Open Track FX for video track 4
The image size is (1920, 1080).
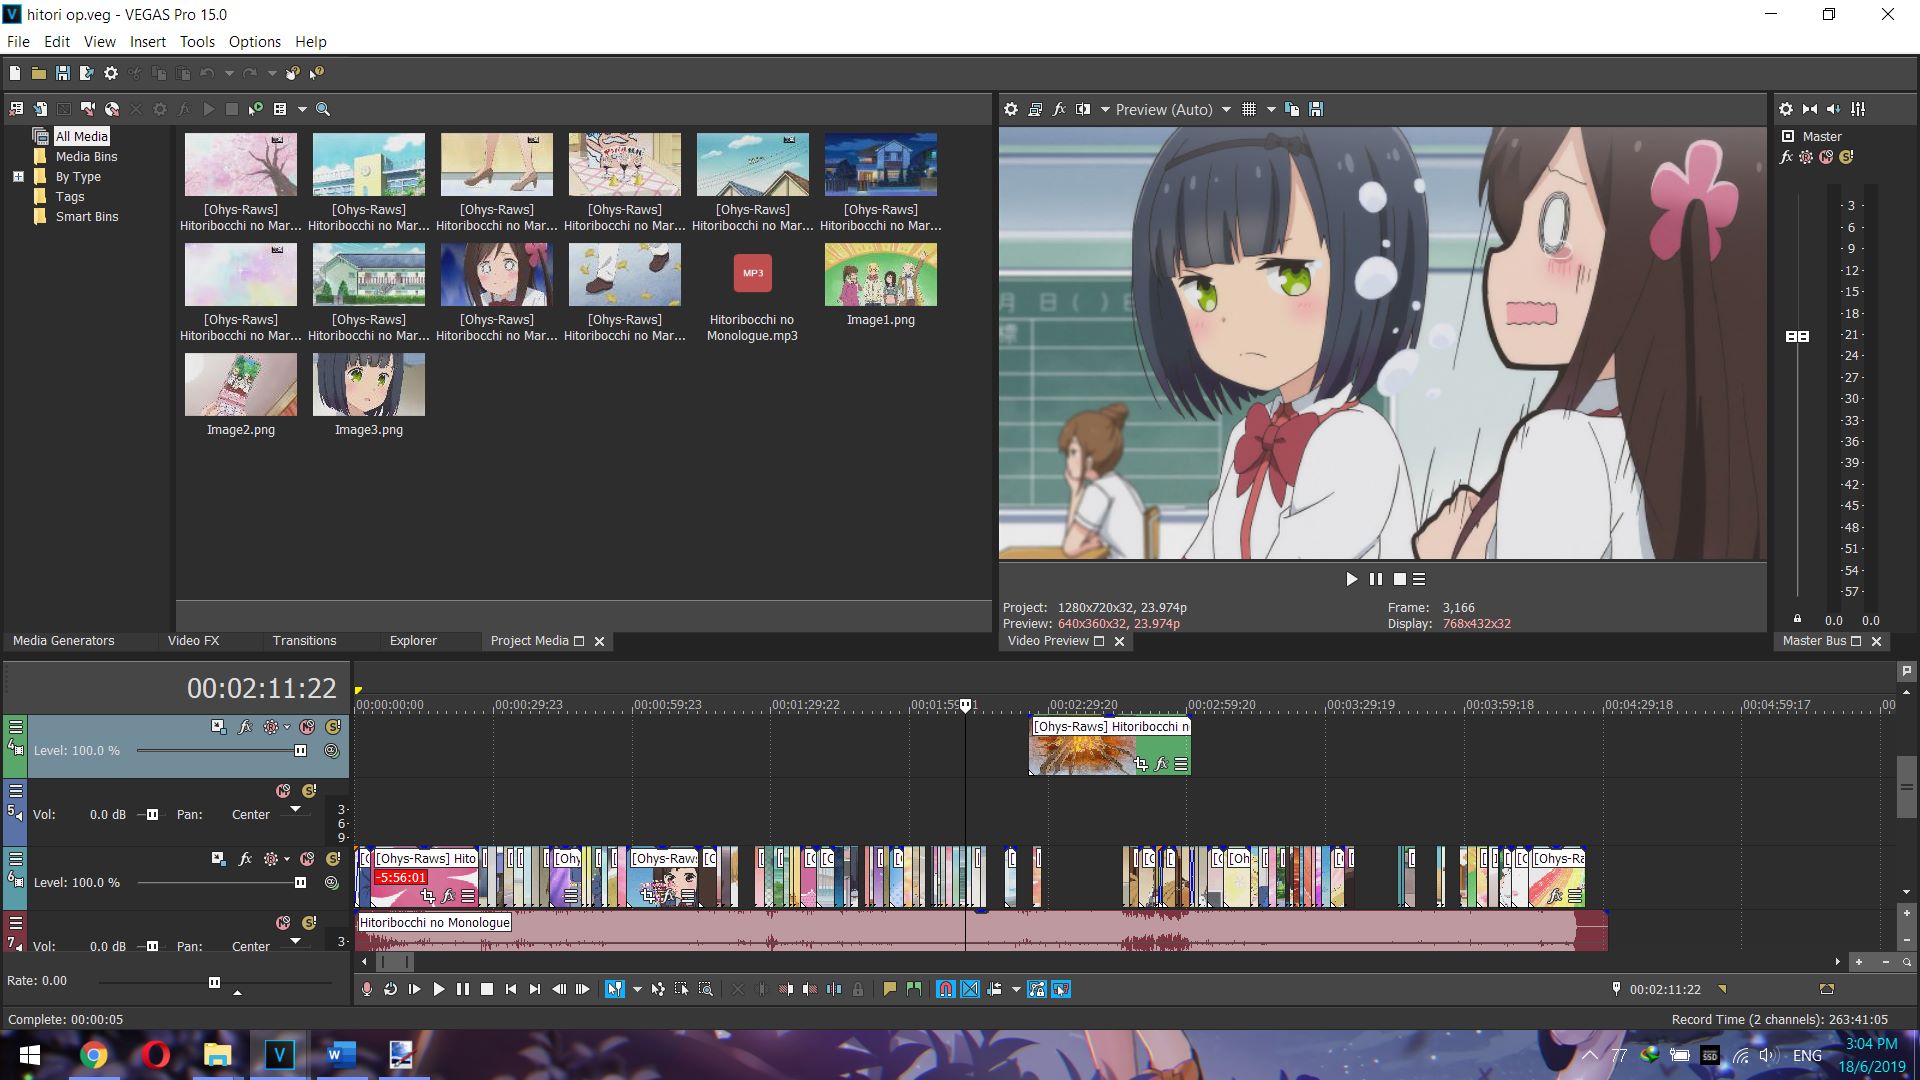[245, 727]
